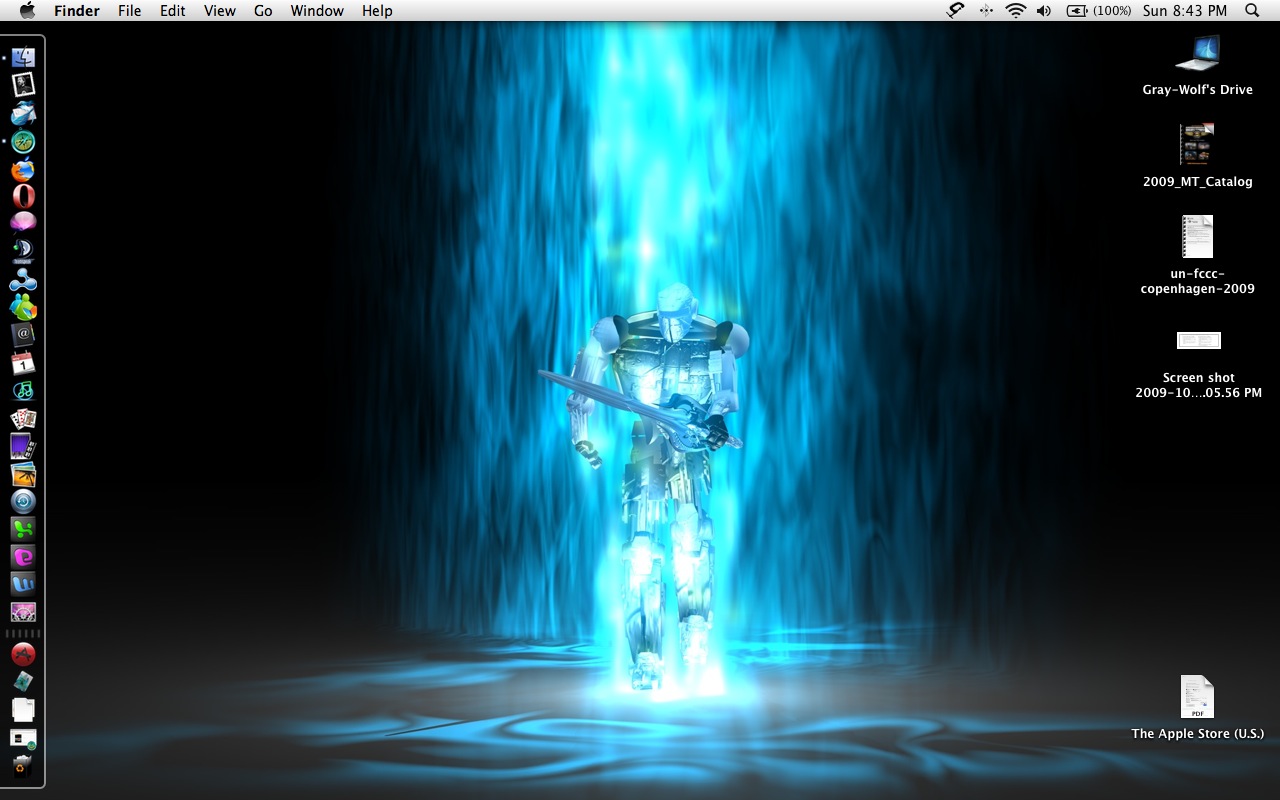The width and height of the screenshot is (1280, 800).
Task: Open the Finder application menu
Action: (x=77, y=11)
